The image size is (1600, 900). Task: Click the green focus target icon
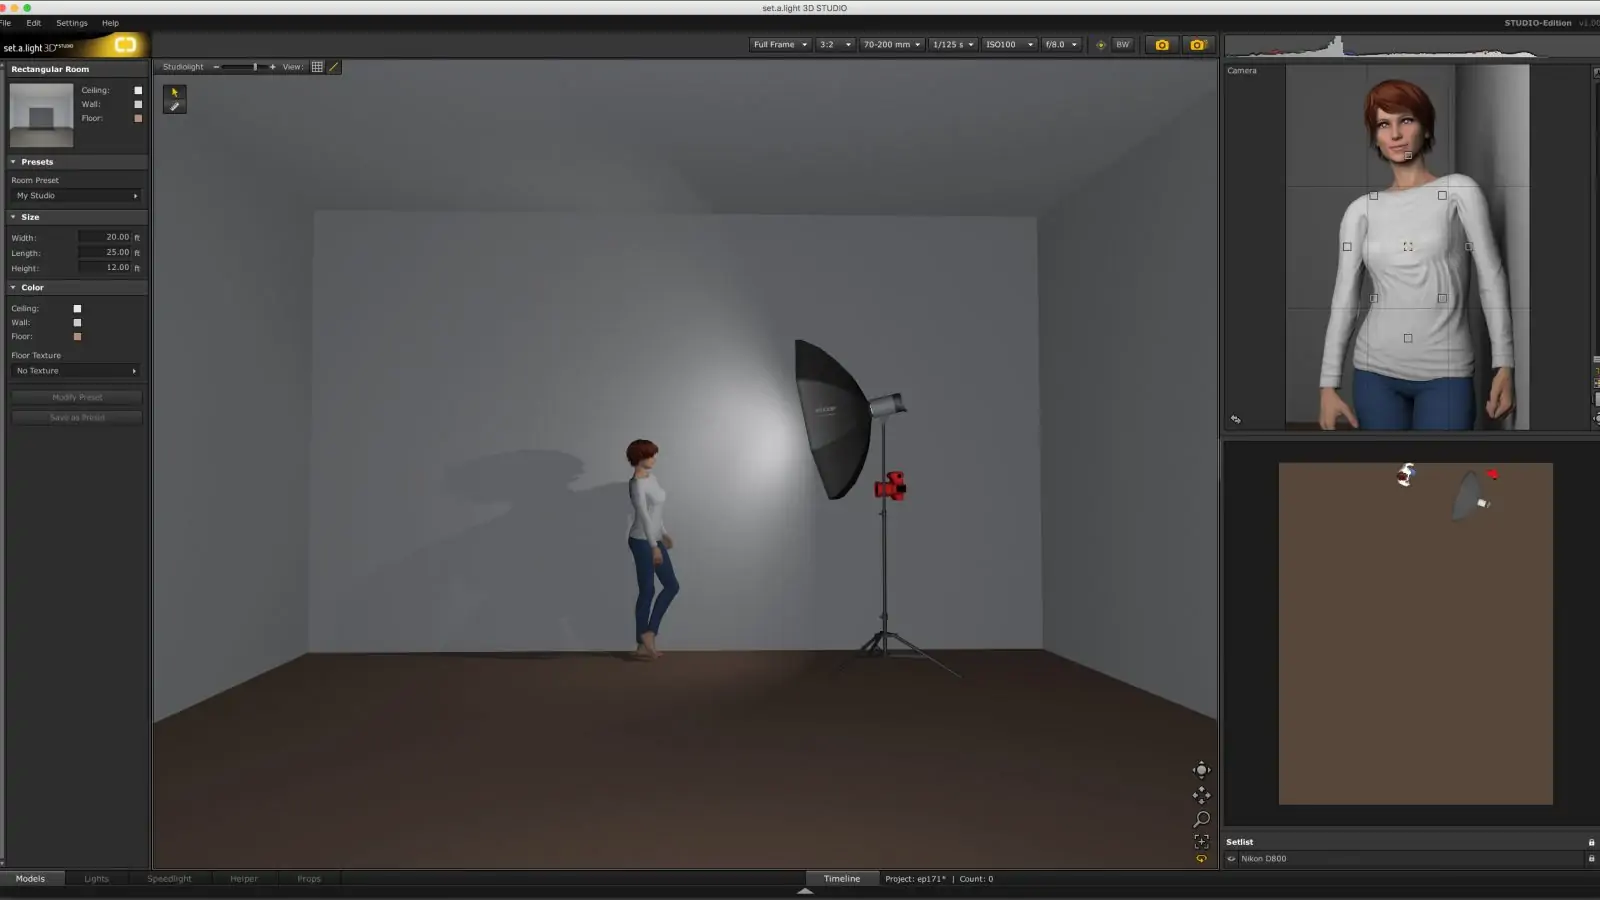point(1101,45)
